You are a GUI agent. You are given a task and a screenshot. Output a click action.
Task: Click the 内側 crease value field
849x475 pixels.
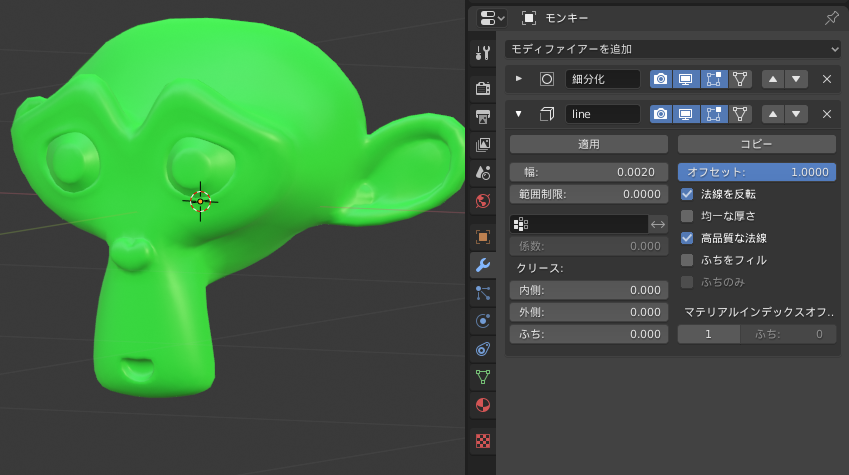(589, 290)
